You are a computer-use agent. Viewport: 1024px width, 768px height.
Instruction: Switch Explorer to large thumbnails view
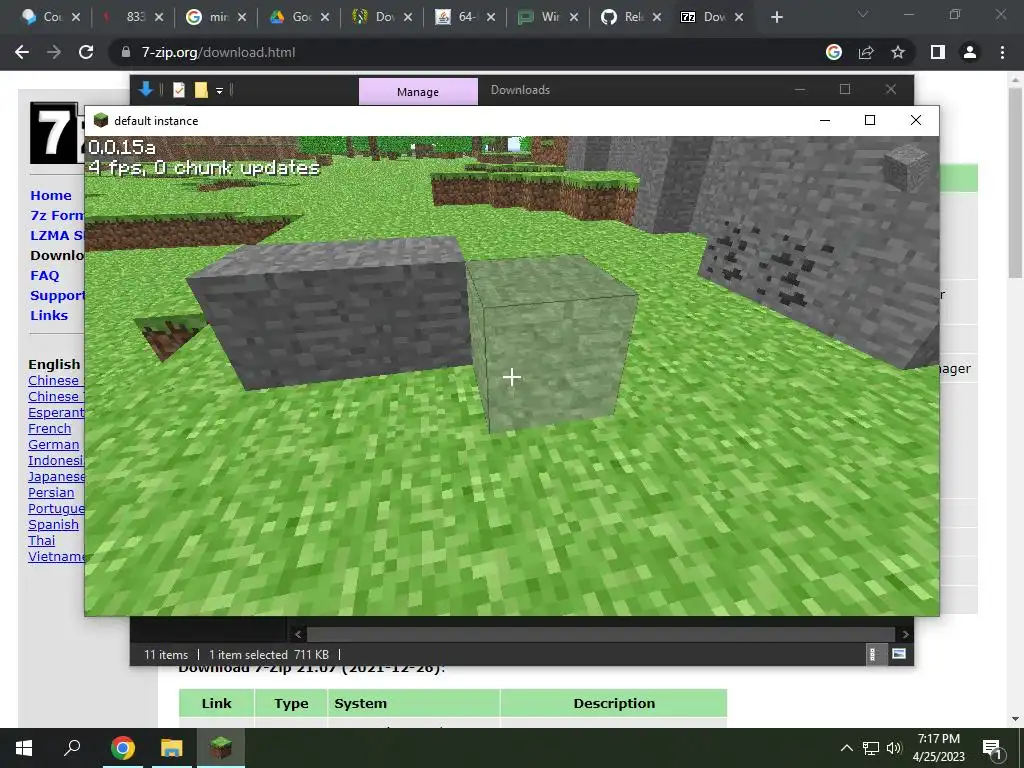point(899,654)
